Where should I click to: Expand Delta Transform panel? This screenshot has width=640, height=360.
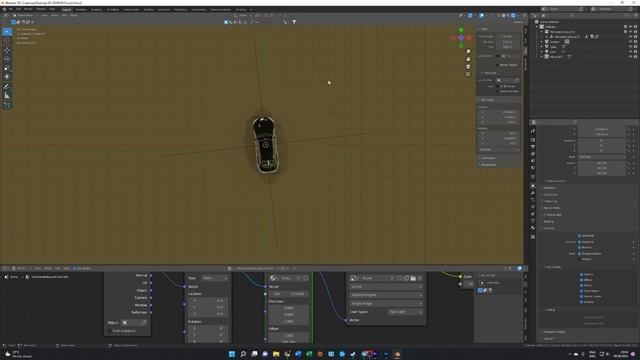[557, 181]
